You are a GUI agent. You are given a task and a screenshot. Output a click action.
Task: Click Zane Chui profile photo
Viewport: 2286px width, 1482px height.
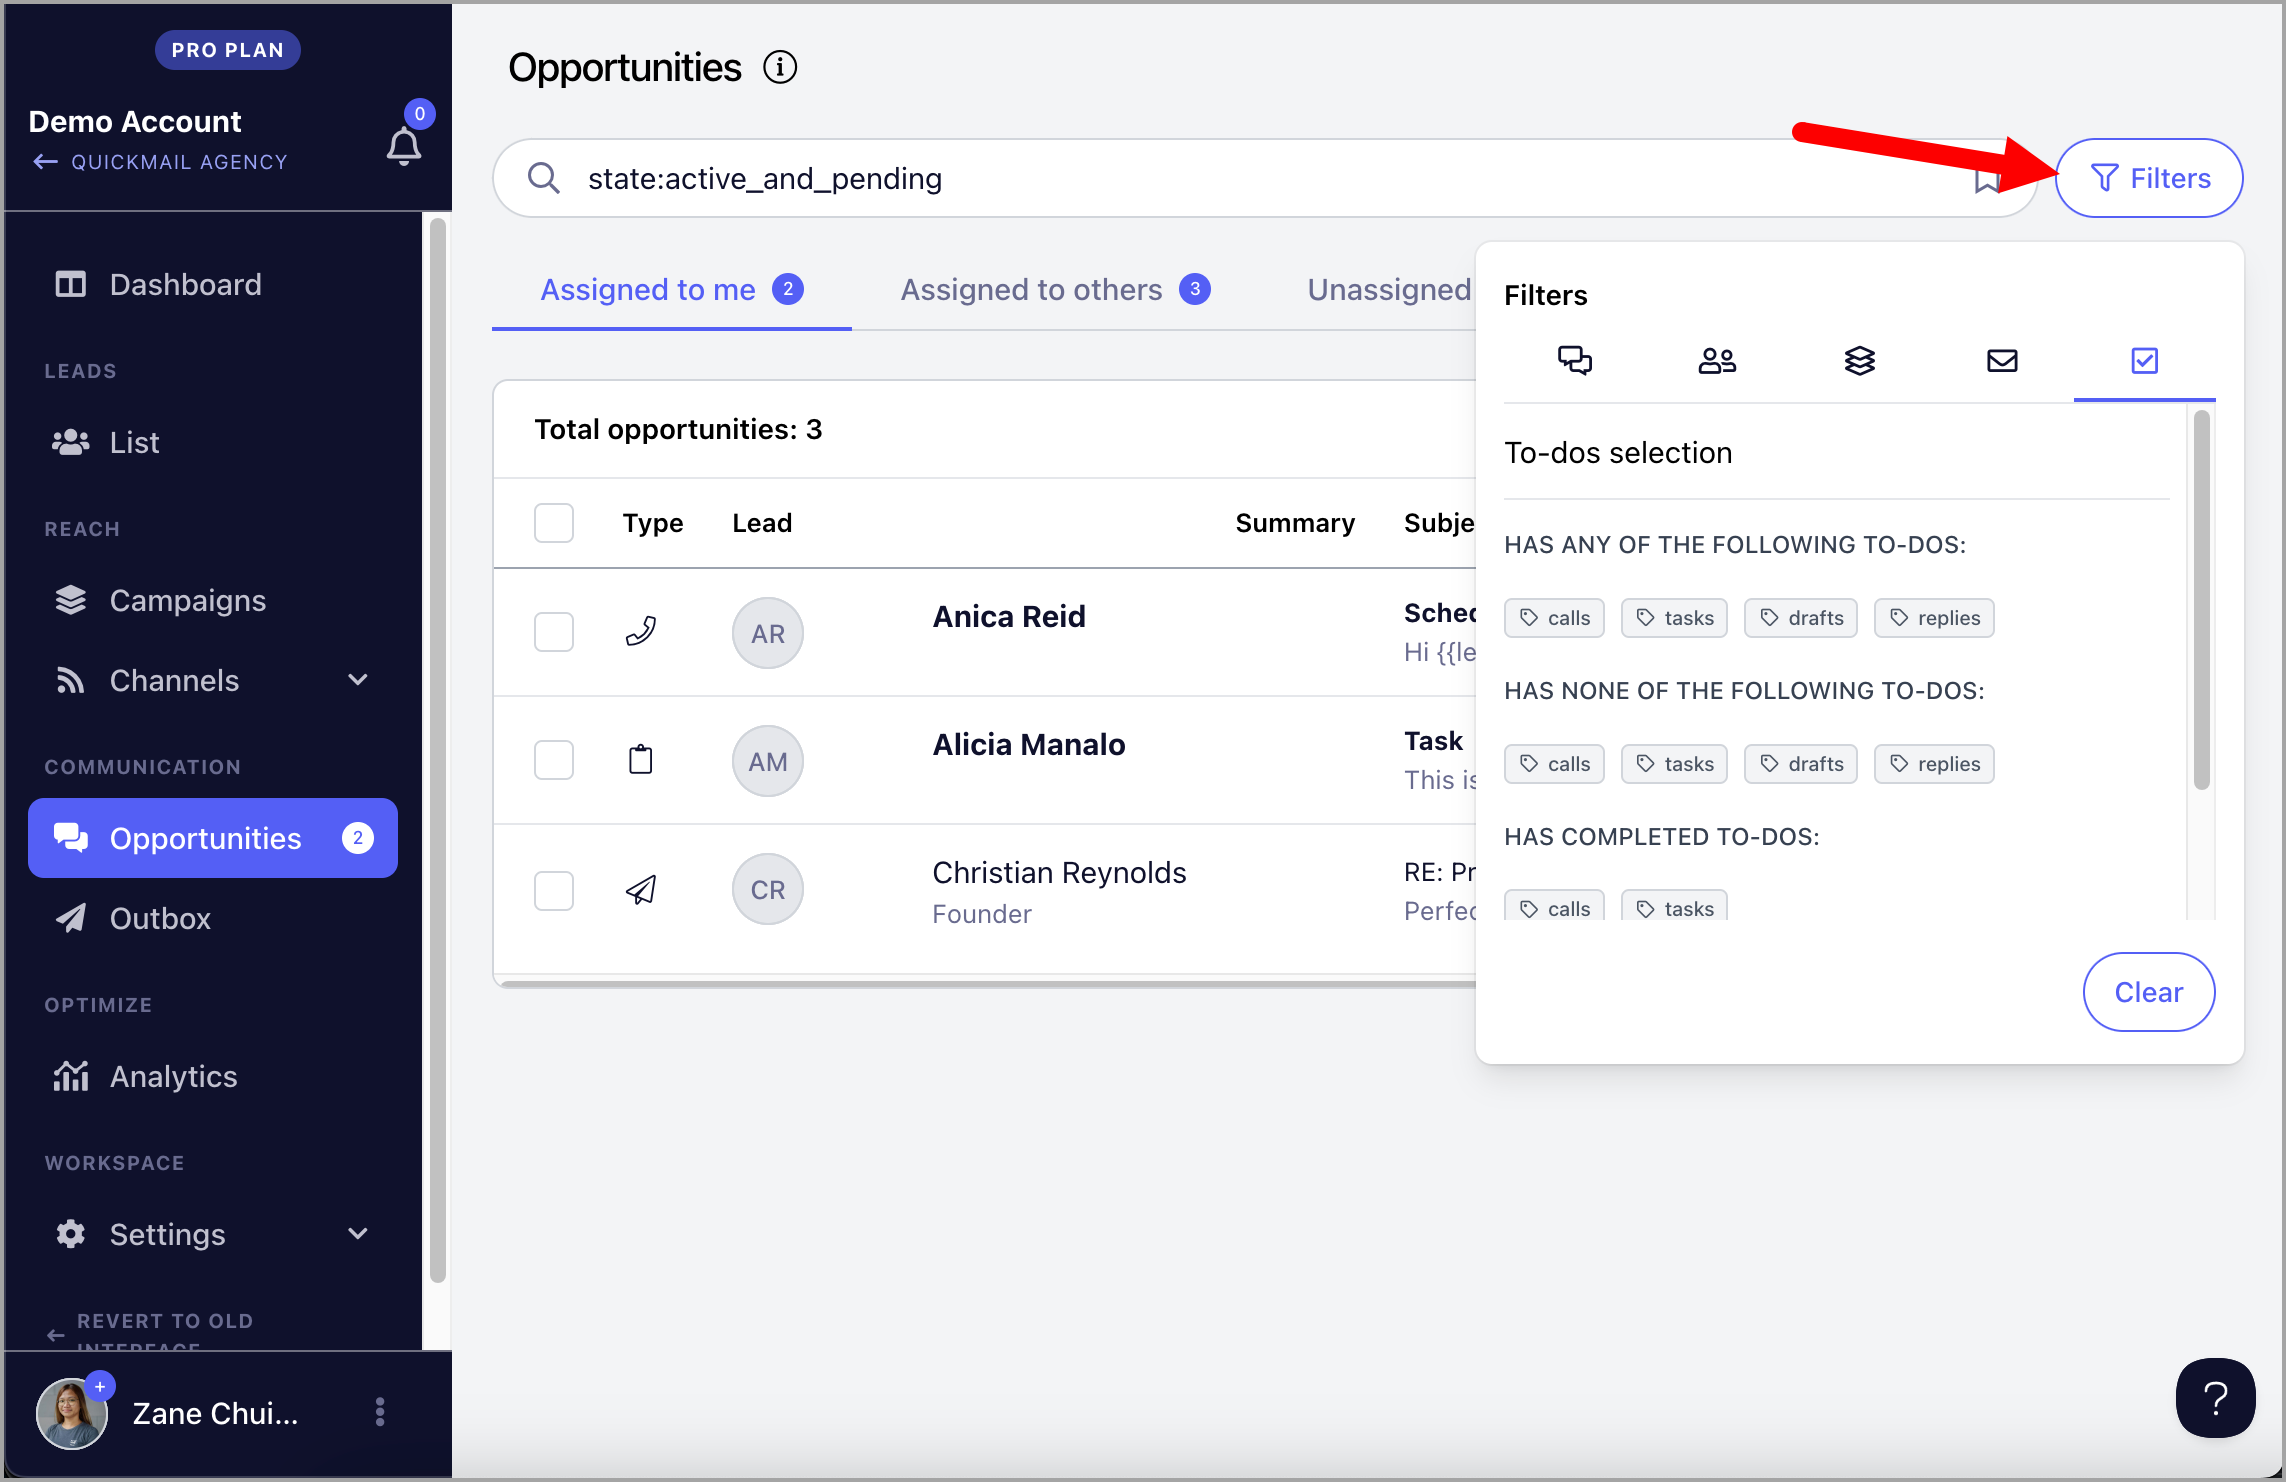(72, 1413)
